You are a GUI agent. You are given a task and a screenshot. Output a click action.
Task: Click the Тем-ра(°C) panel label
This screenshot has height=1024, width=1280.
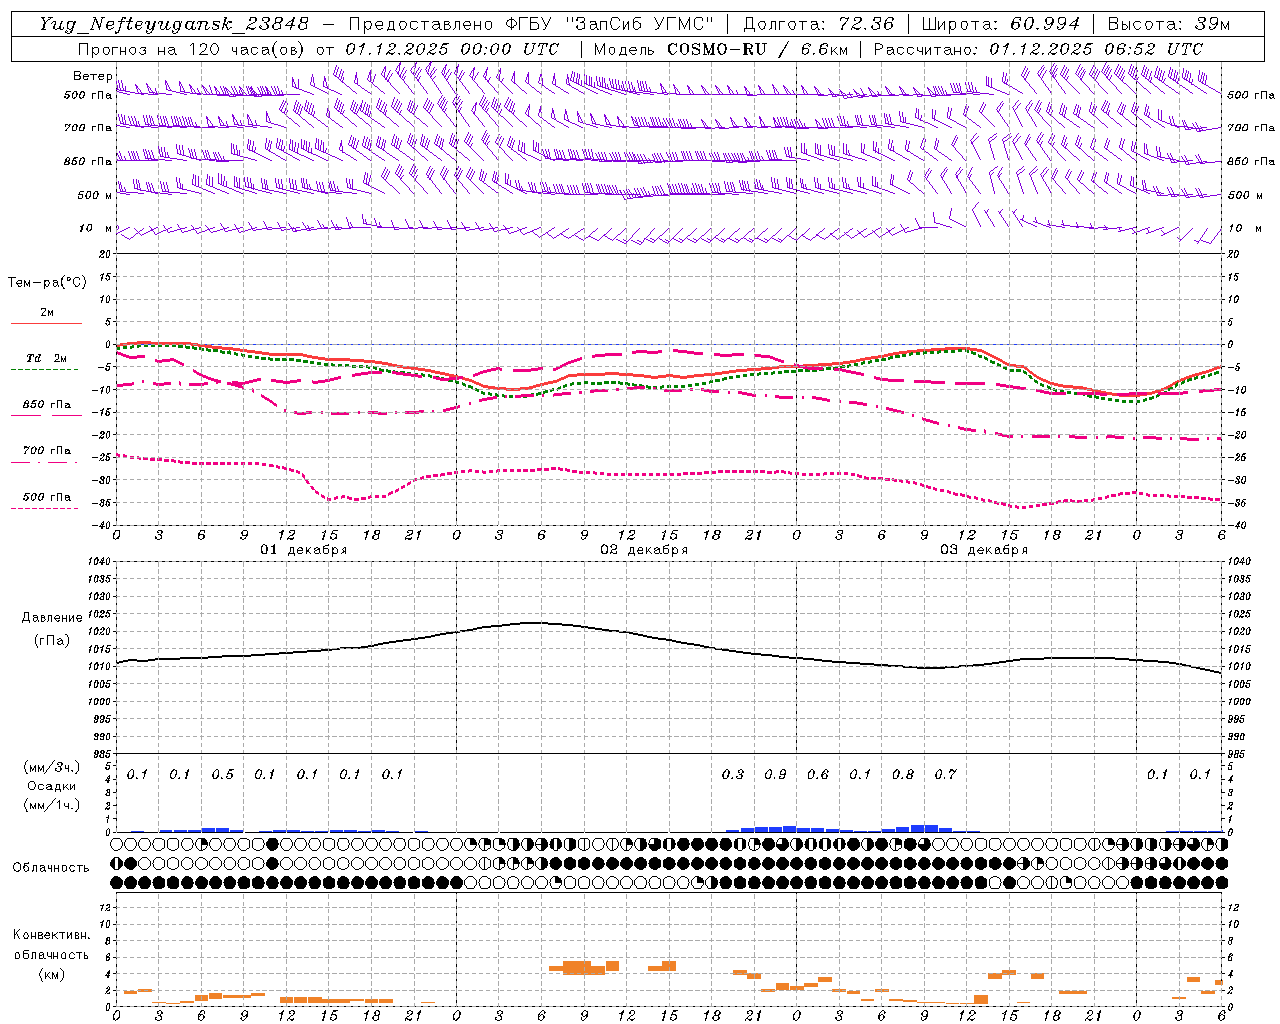47,283
